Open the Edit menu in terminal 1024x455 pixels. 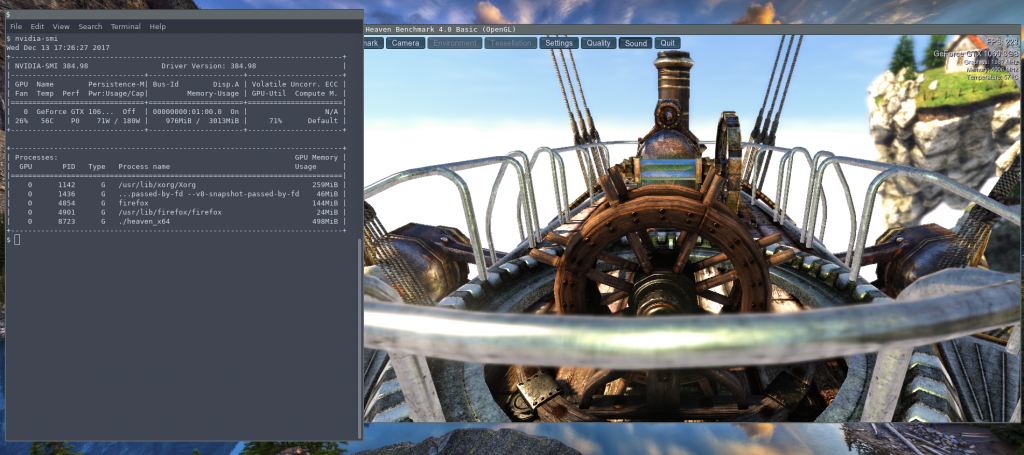click(x=37, y=26)
